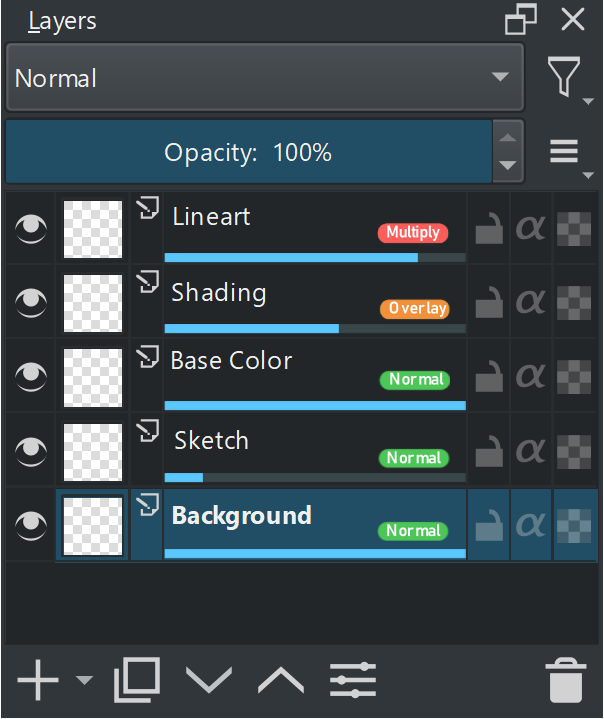This screenshot has height=719, width=604.
Task: Click the Opacity slider bar
Action: [248, 152]
